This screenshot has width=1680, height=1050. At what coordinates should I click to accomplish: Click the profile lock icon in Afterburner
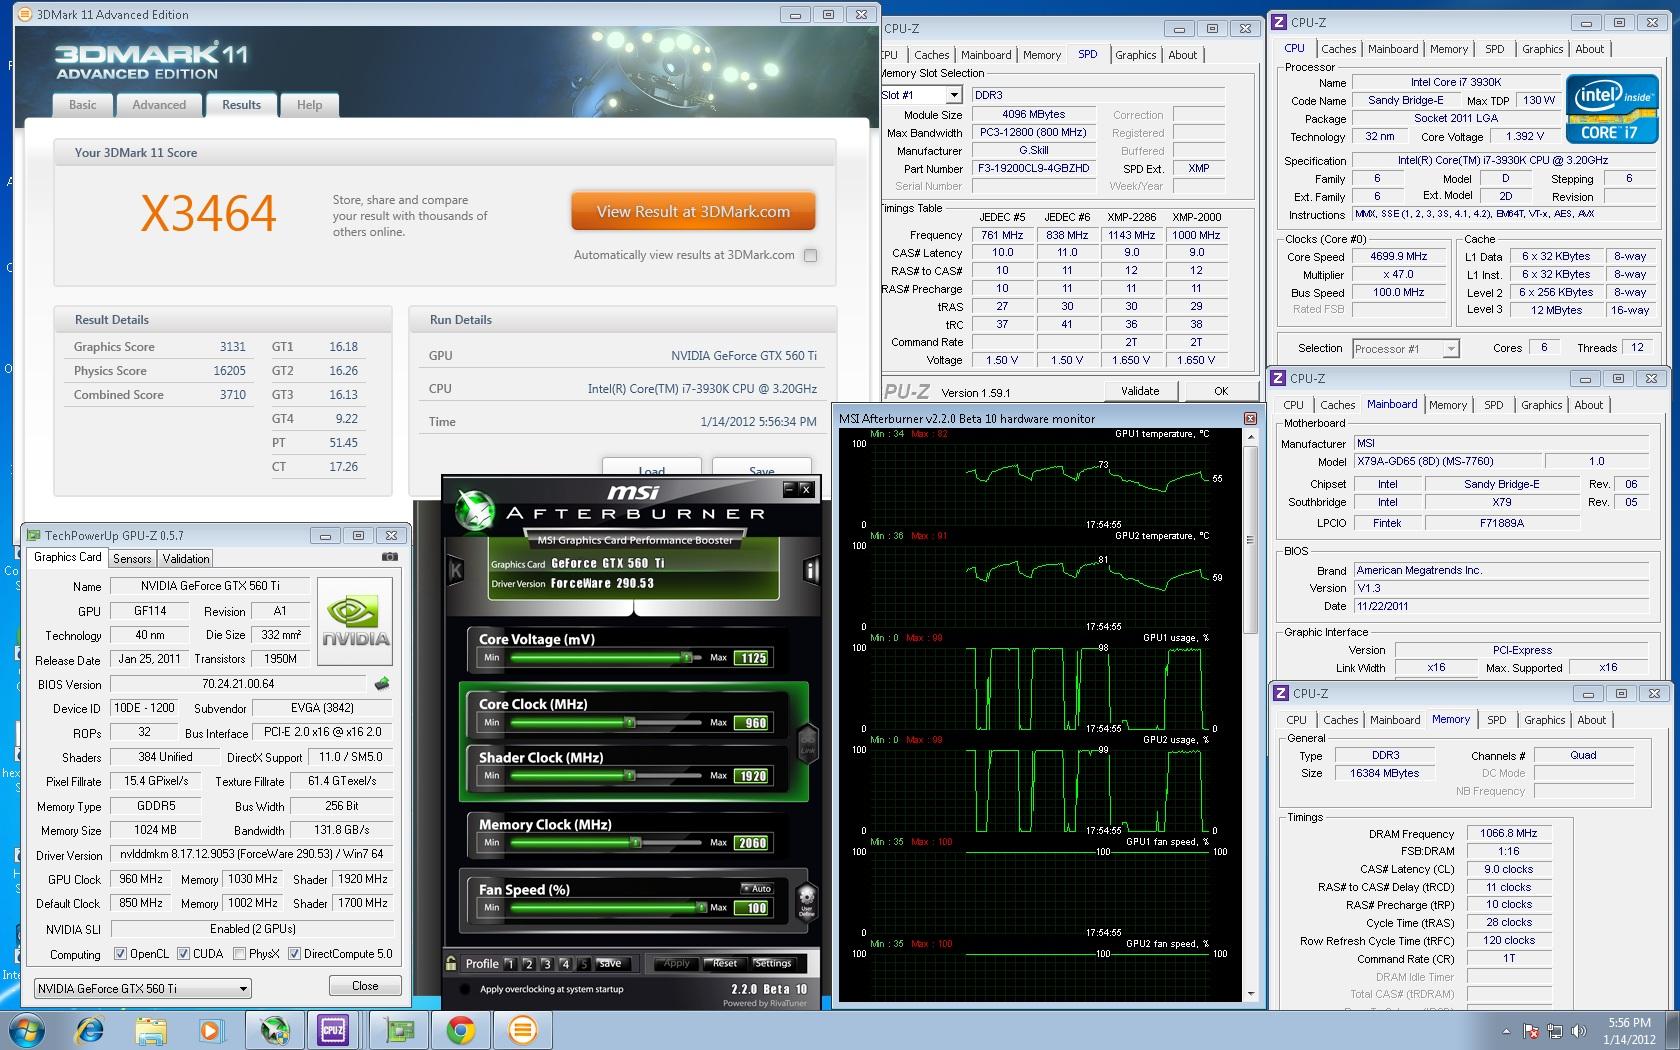point(452,963)
